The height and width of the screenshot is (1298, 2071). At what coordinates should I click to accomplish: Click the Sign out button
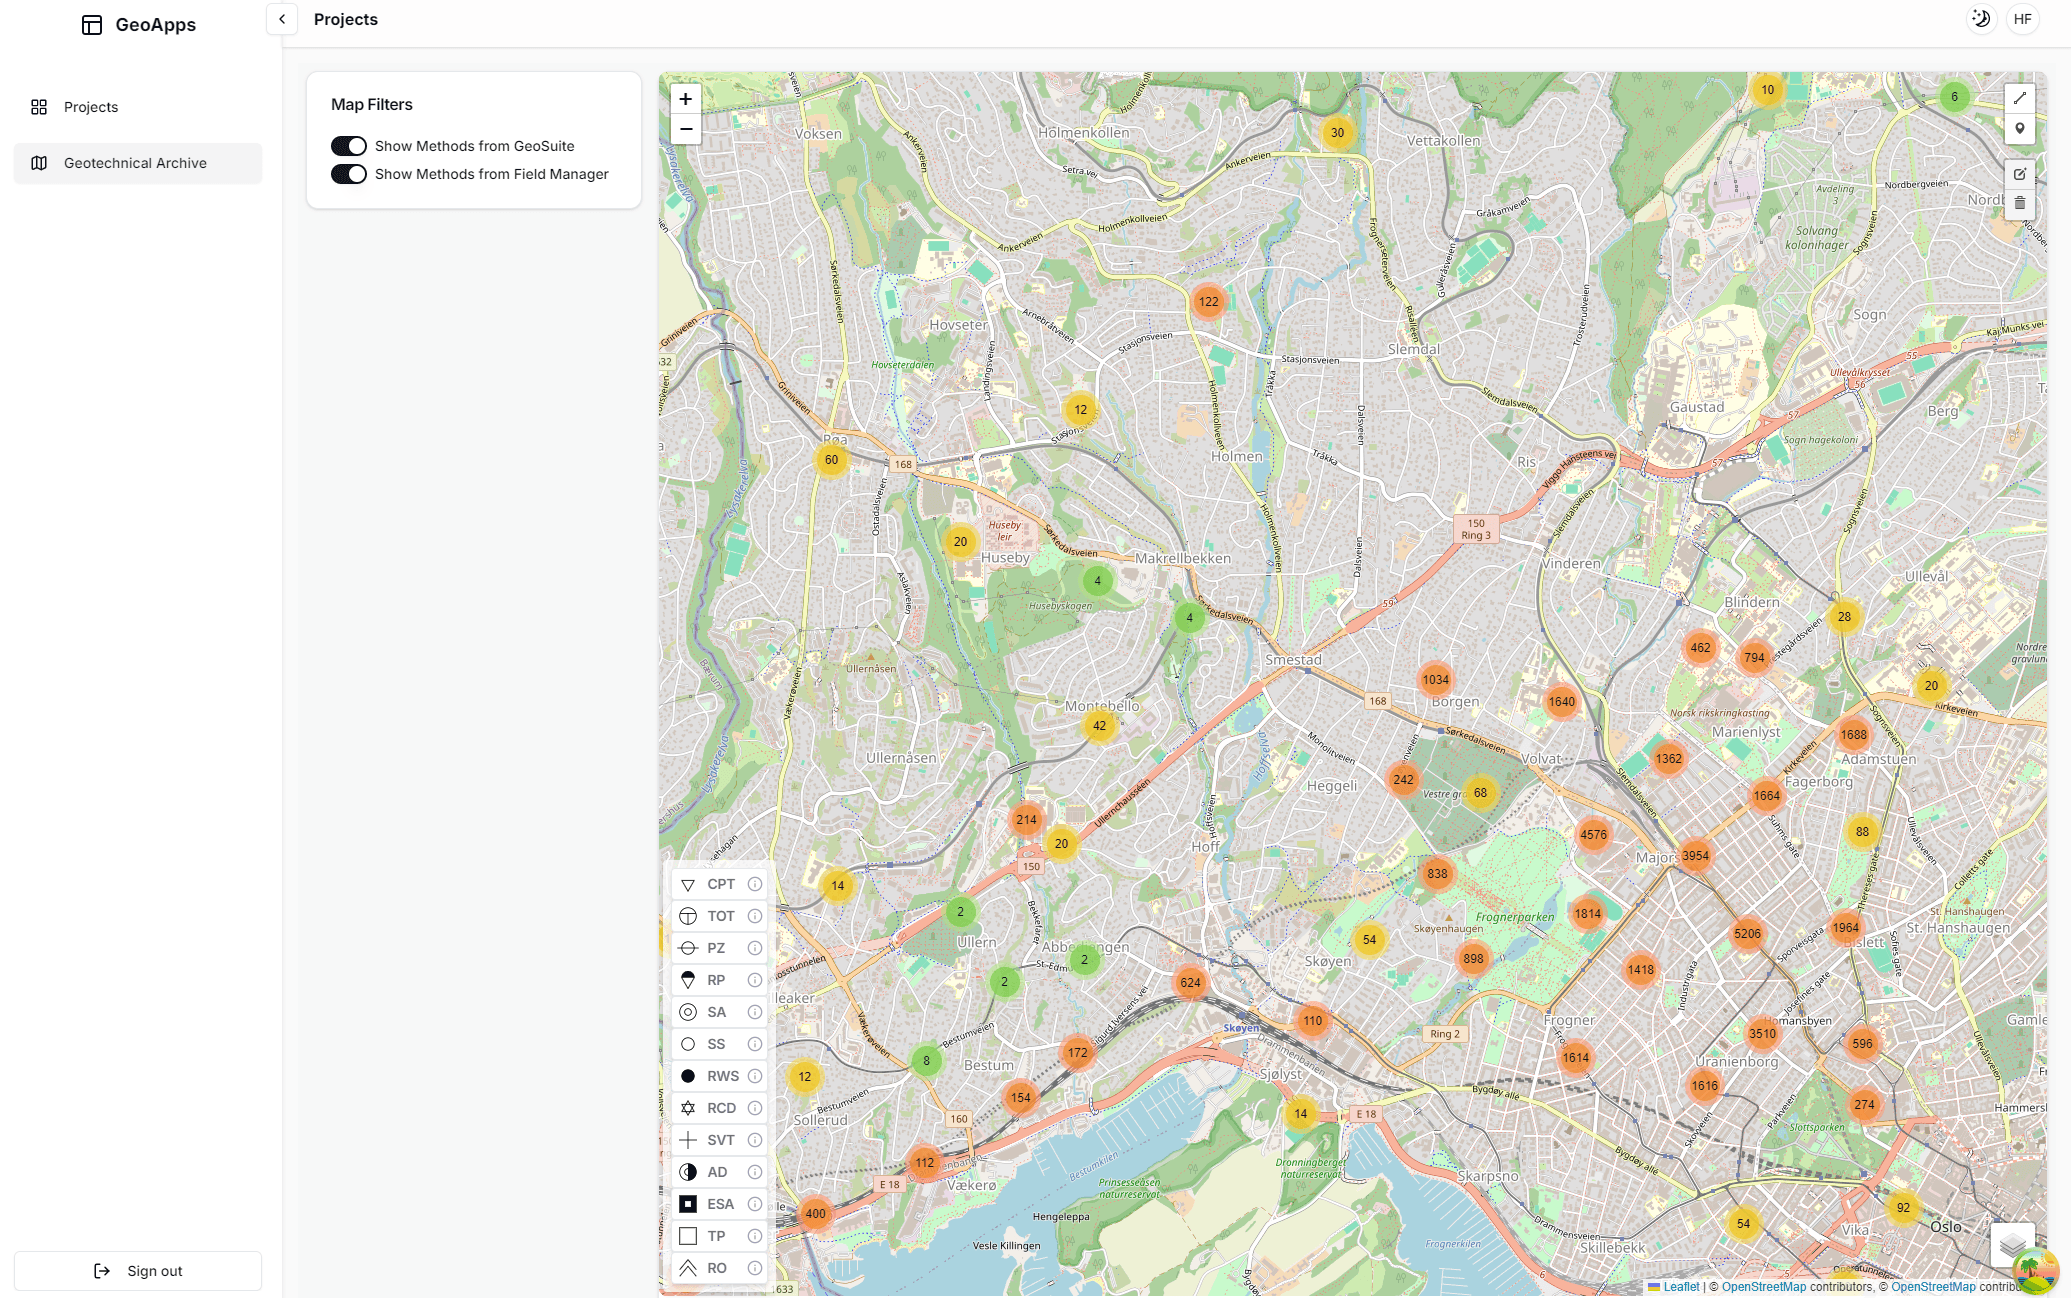(137, 1270)
